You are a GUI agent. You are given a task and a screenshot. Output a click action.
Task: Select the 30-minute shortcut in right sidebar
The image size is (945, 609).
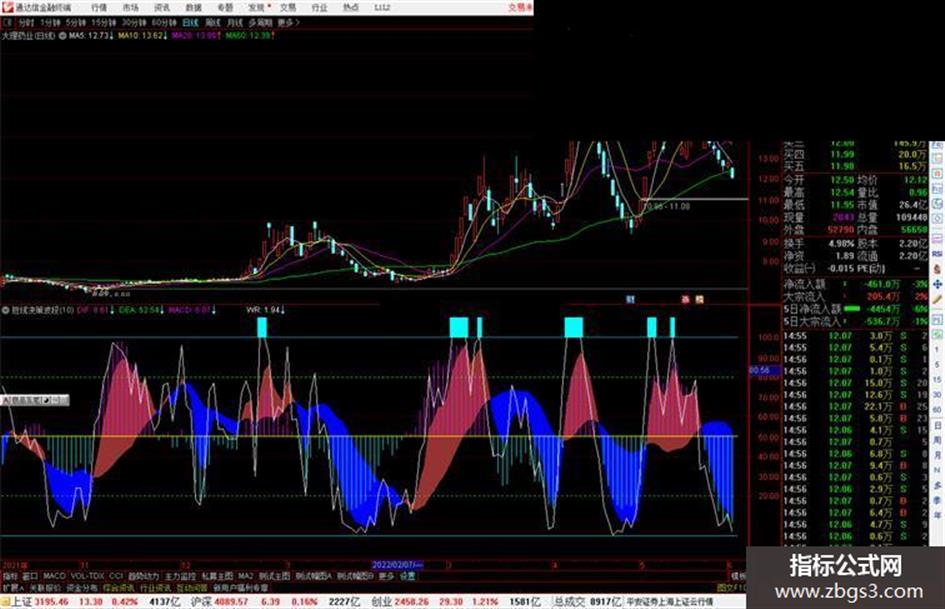pyautogui.click(x=937, y=395)
